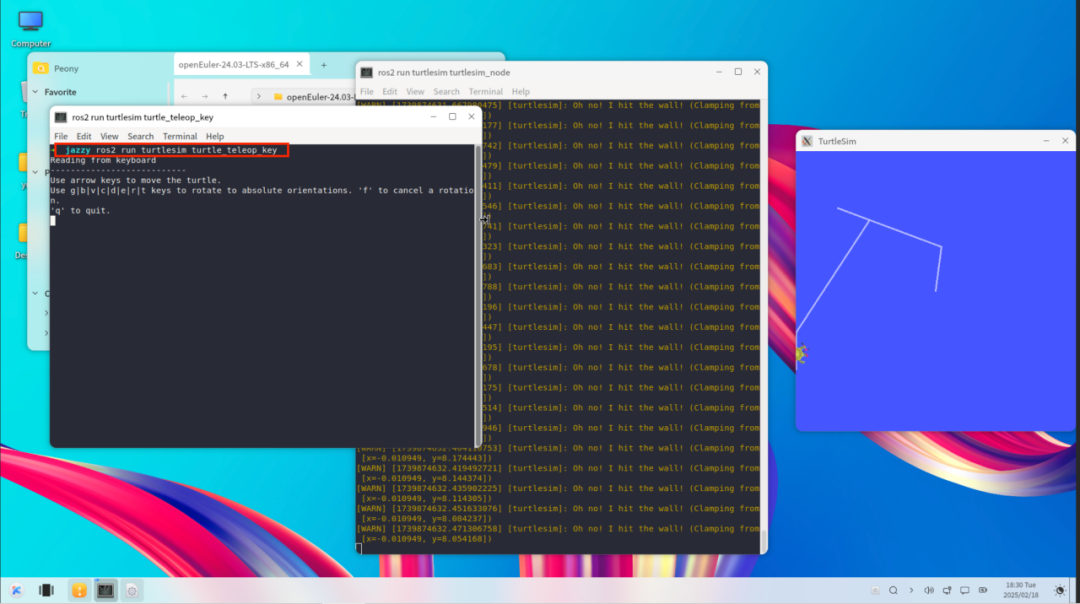Minimize the TurtleSim window

1046,140
